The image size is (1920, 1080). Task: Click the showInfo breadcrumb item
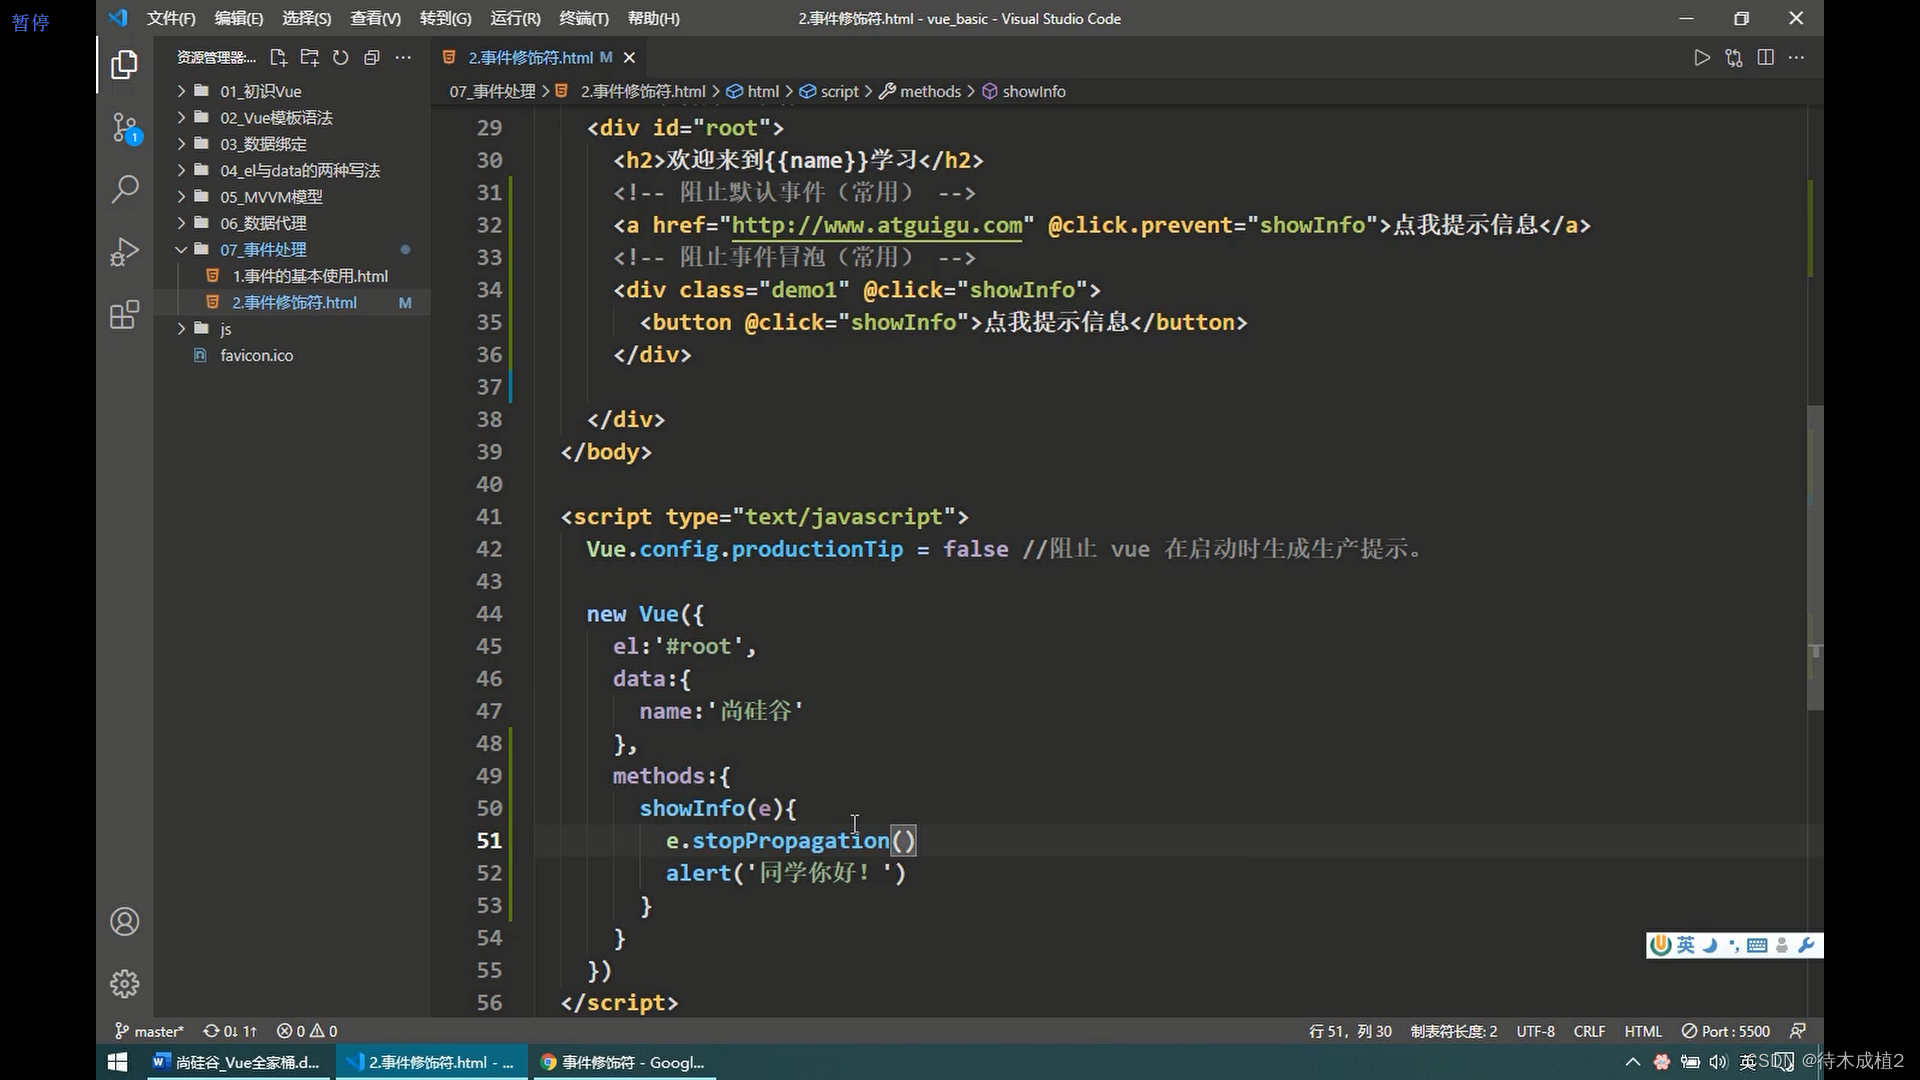pos(1025,91)
